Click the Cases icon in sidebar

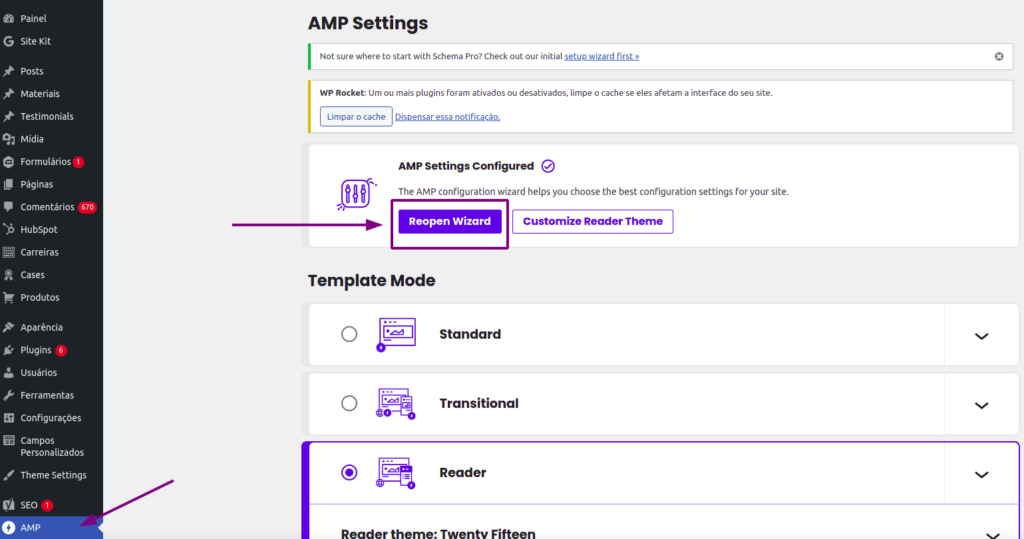[8, 275]
